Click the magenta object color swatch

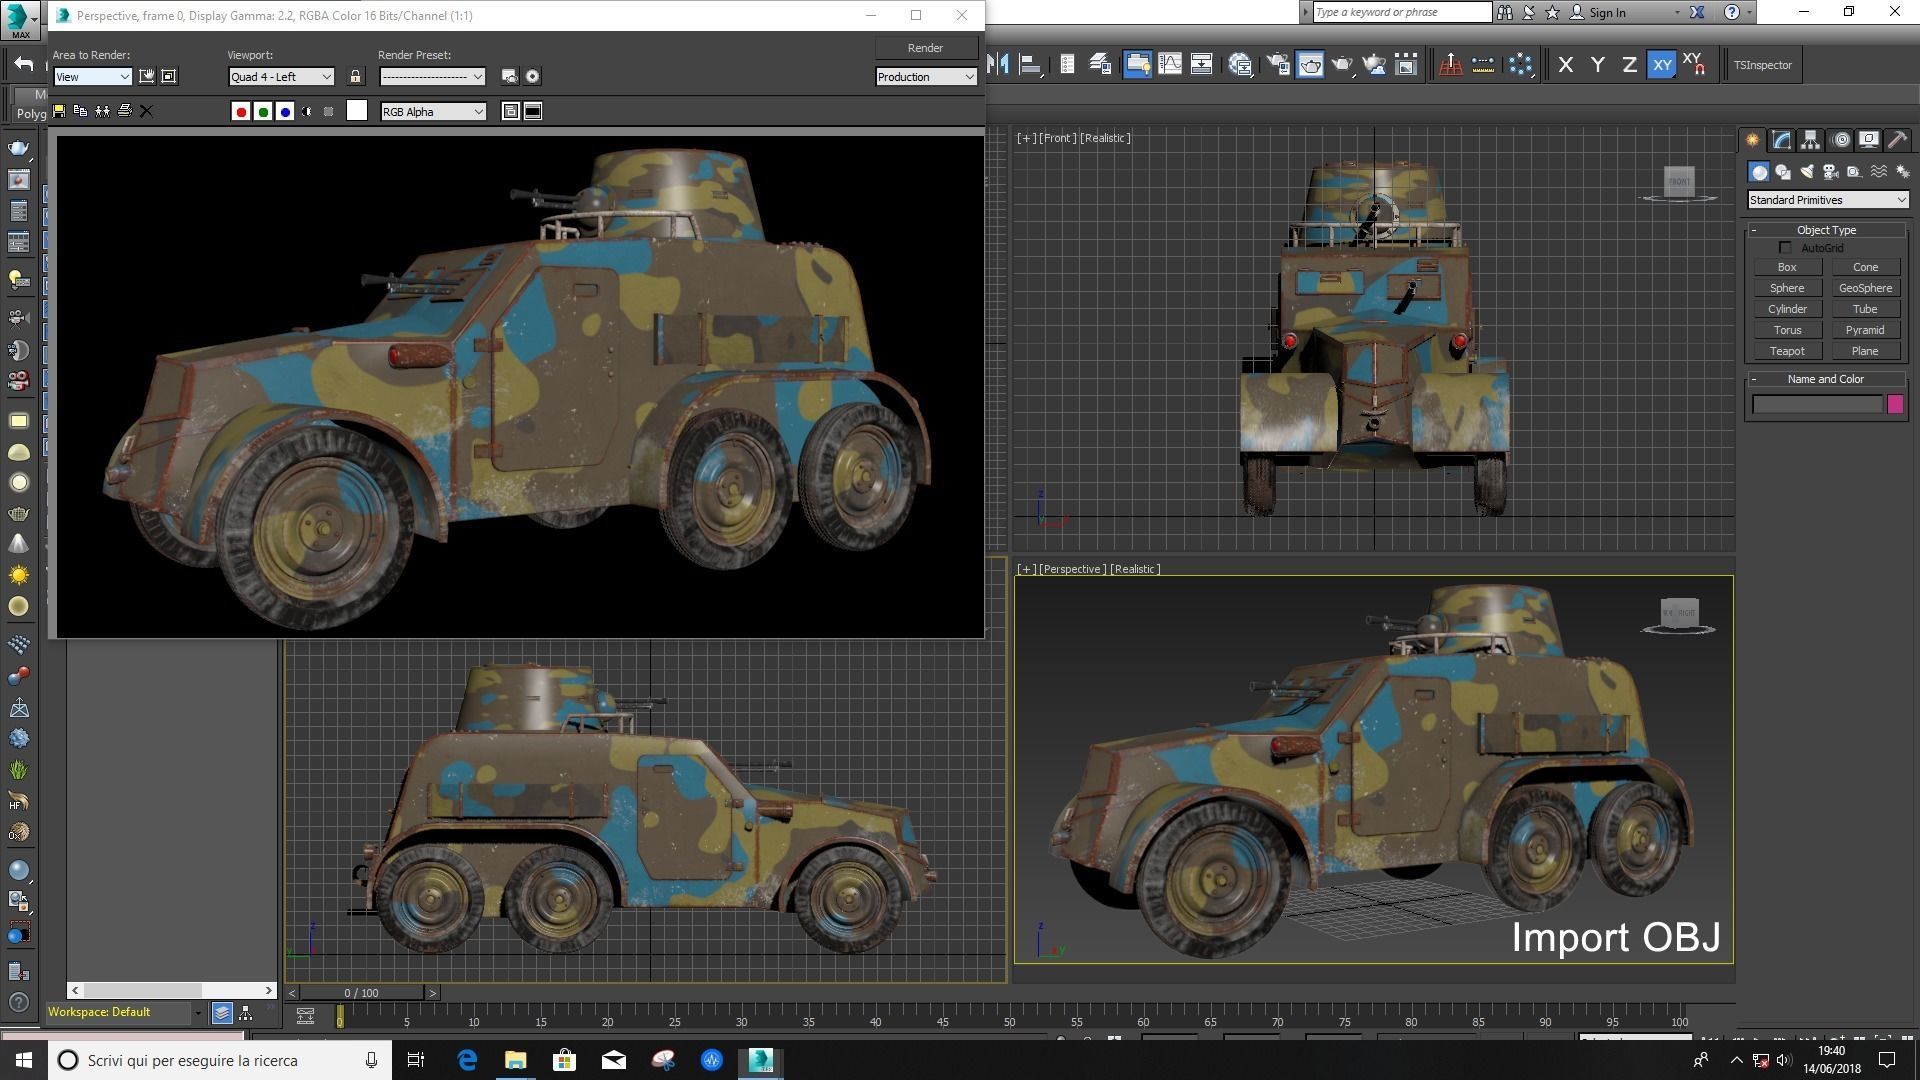(1895, 404)
